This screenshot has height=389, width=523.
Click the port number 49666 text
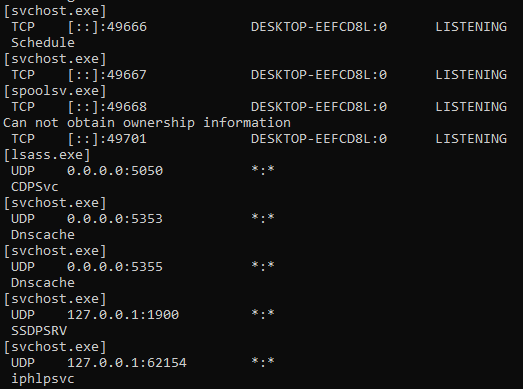click(127, 27)
